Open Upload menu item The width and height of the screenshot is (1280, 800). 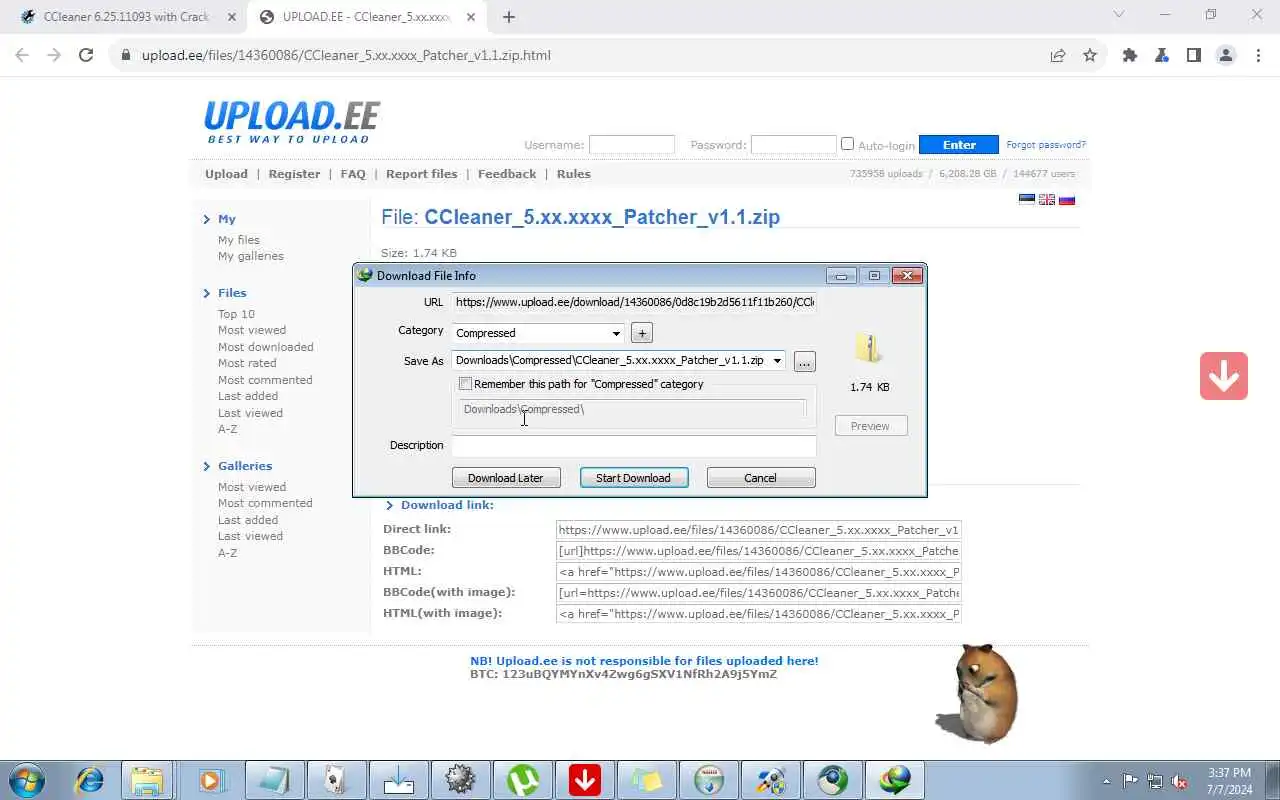[x=226, y=174]
